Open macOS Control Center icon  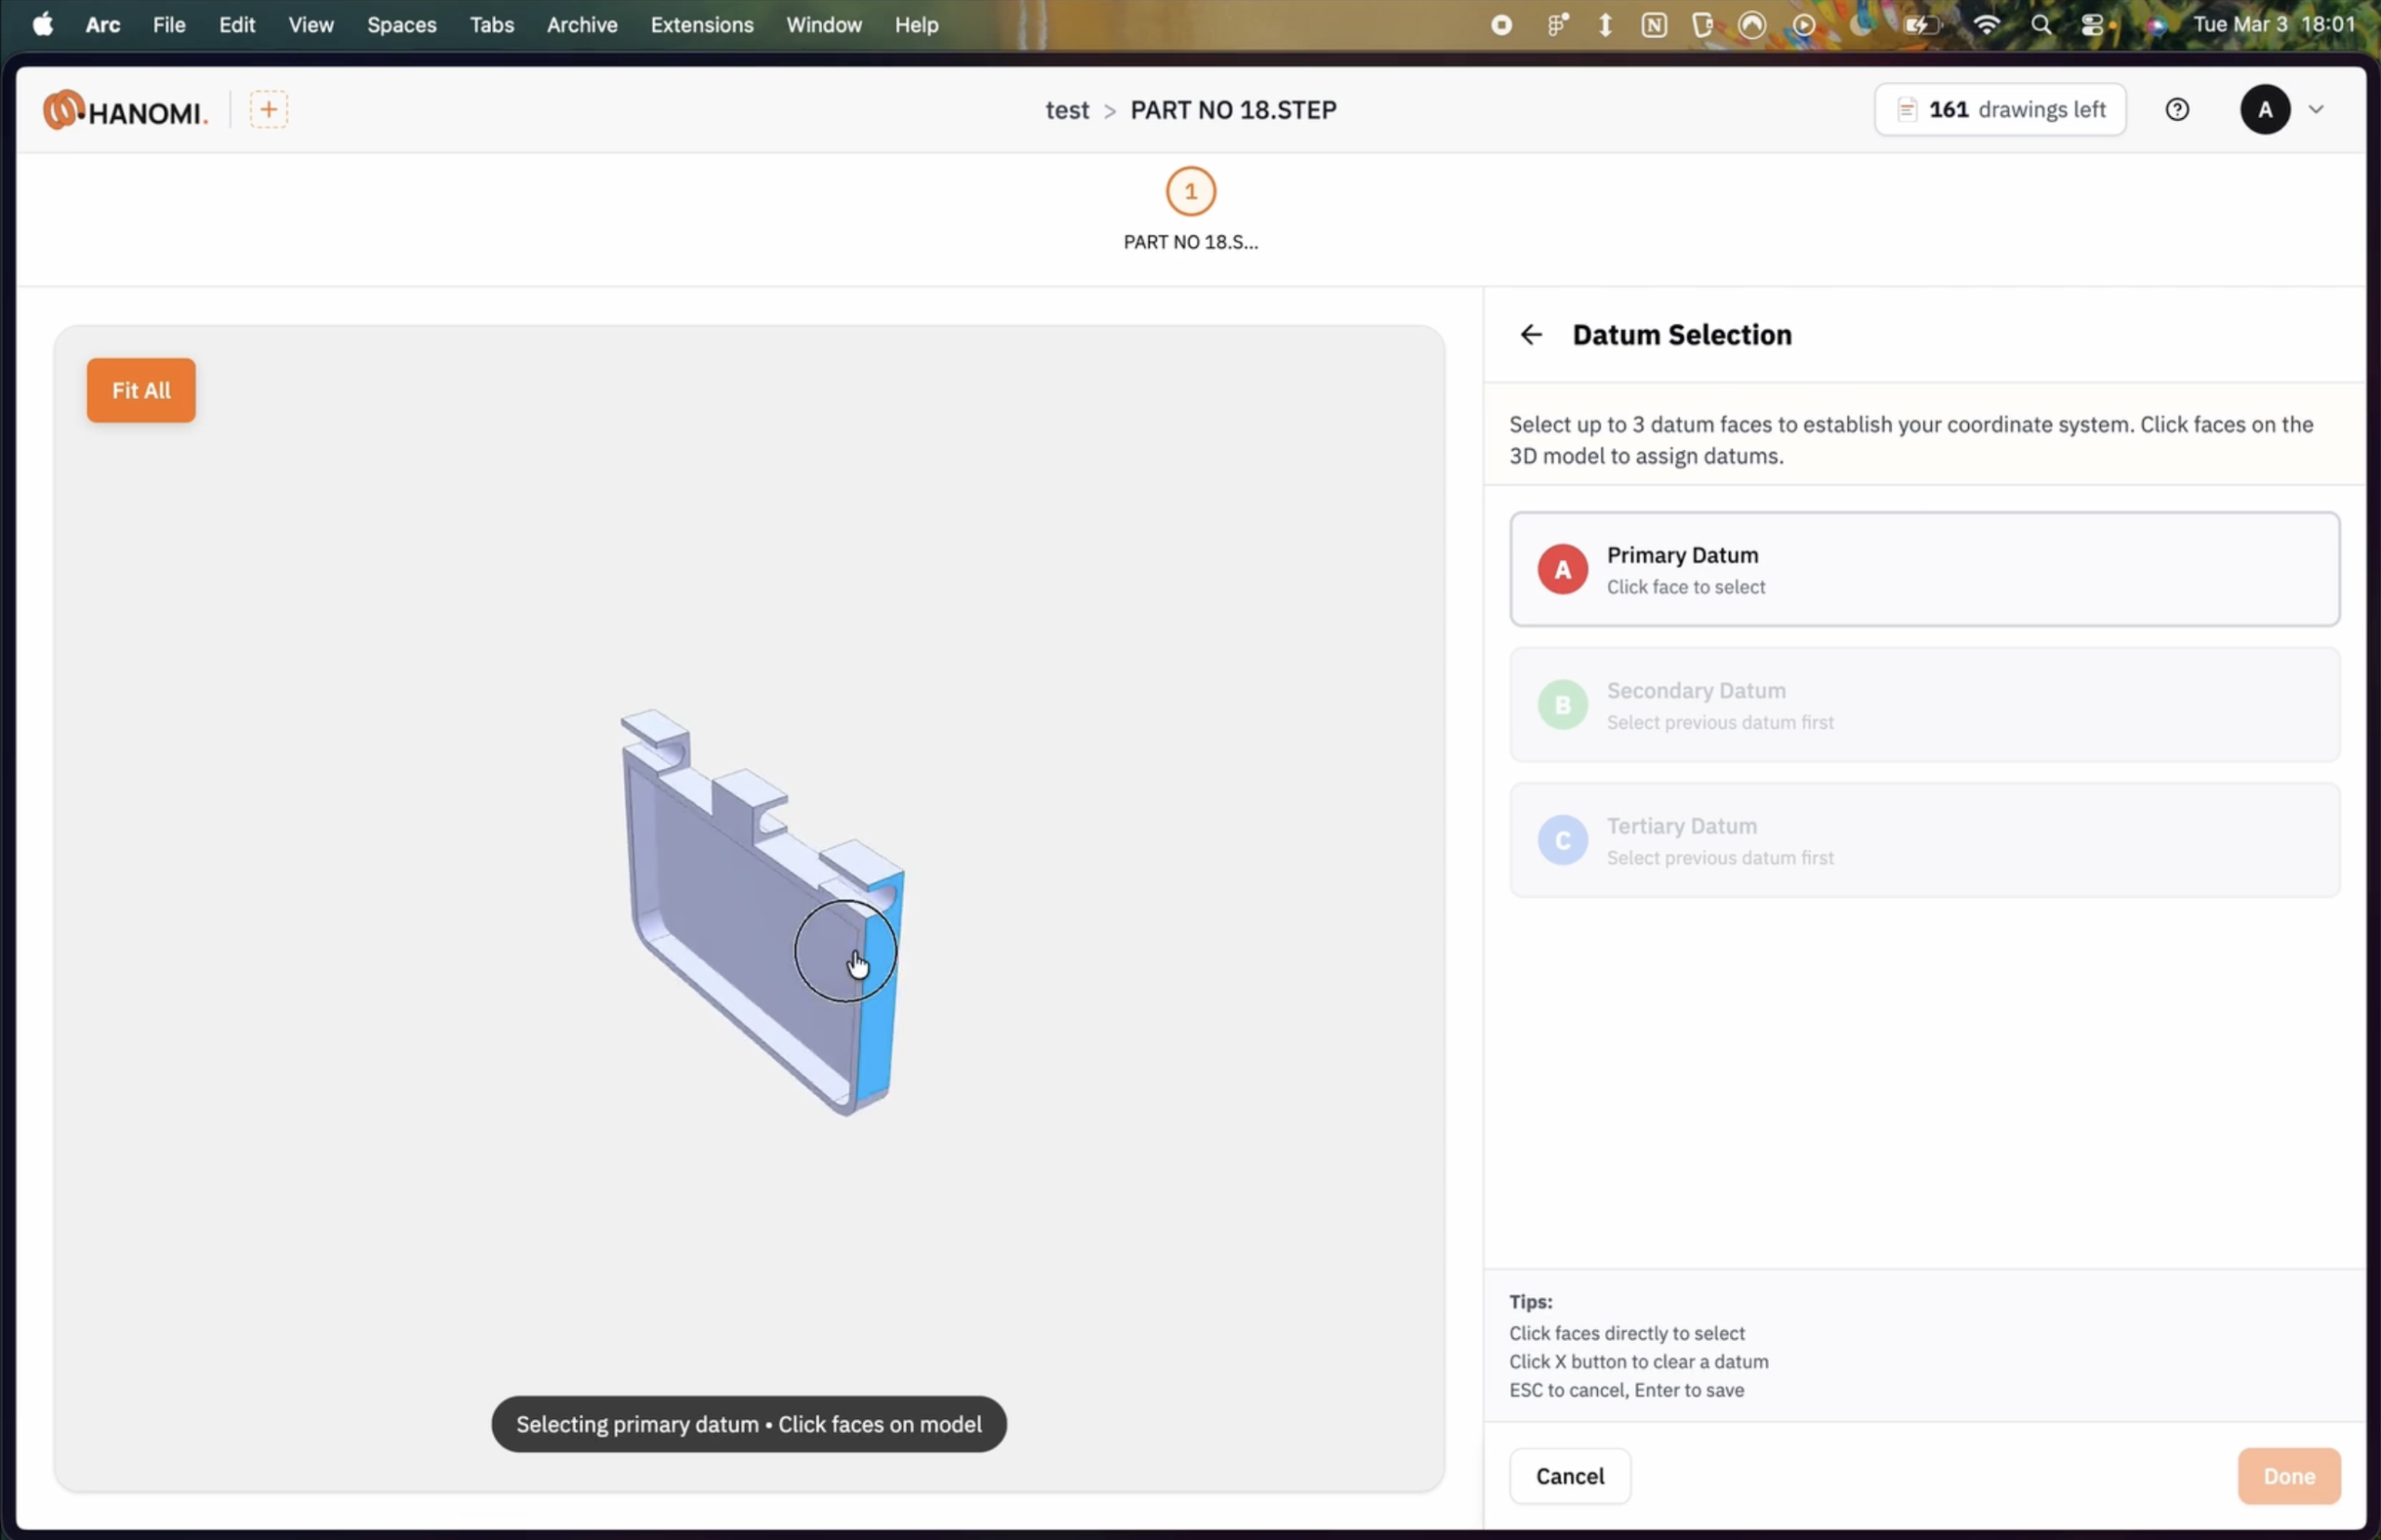coord(2092,25)
